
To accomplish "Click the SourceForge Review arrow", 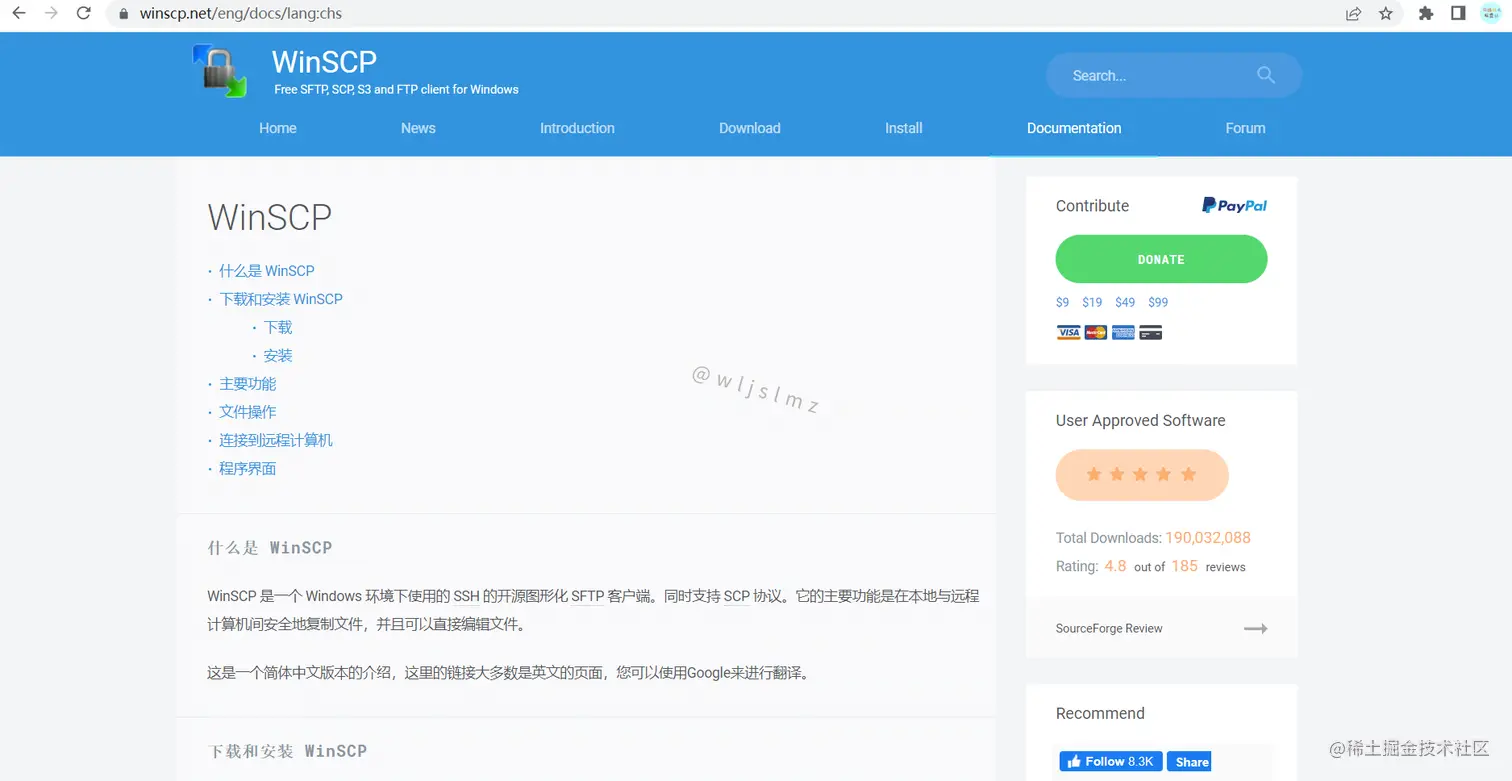I will (x=1255, y=628).
